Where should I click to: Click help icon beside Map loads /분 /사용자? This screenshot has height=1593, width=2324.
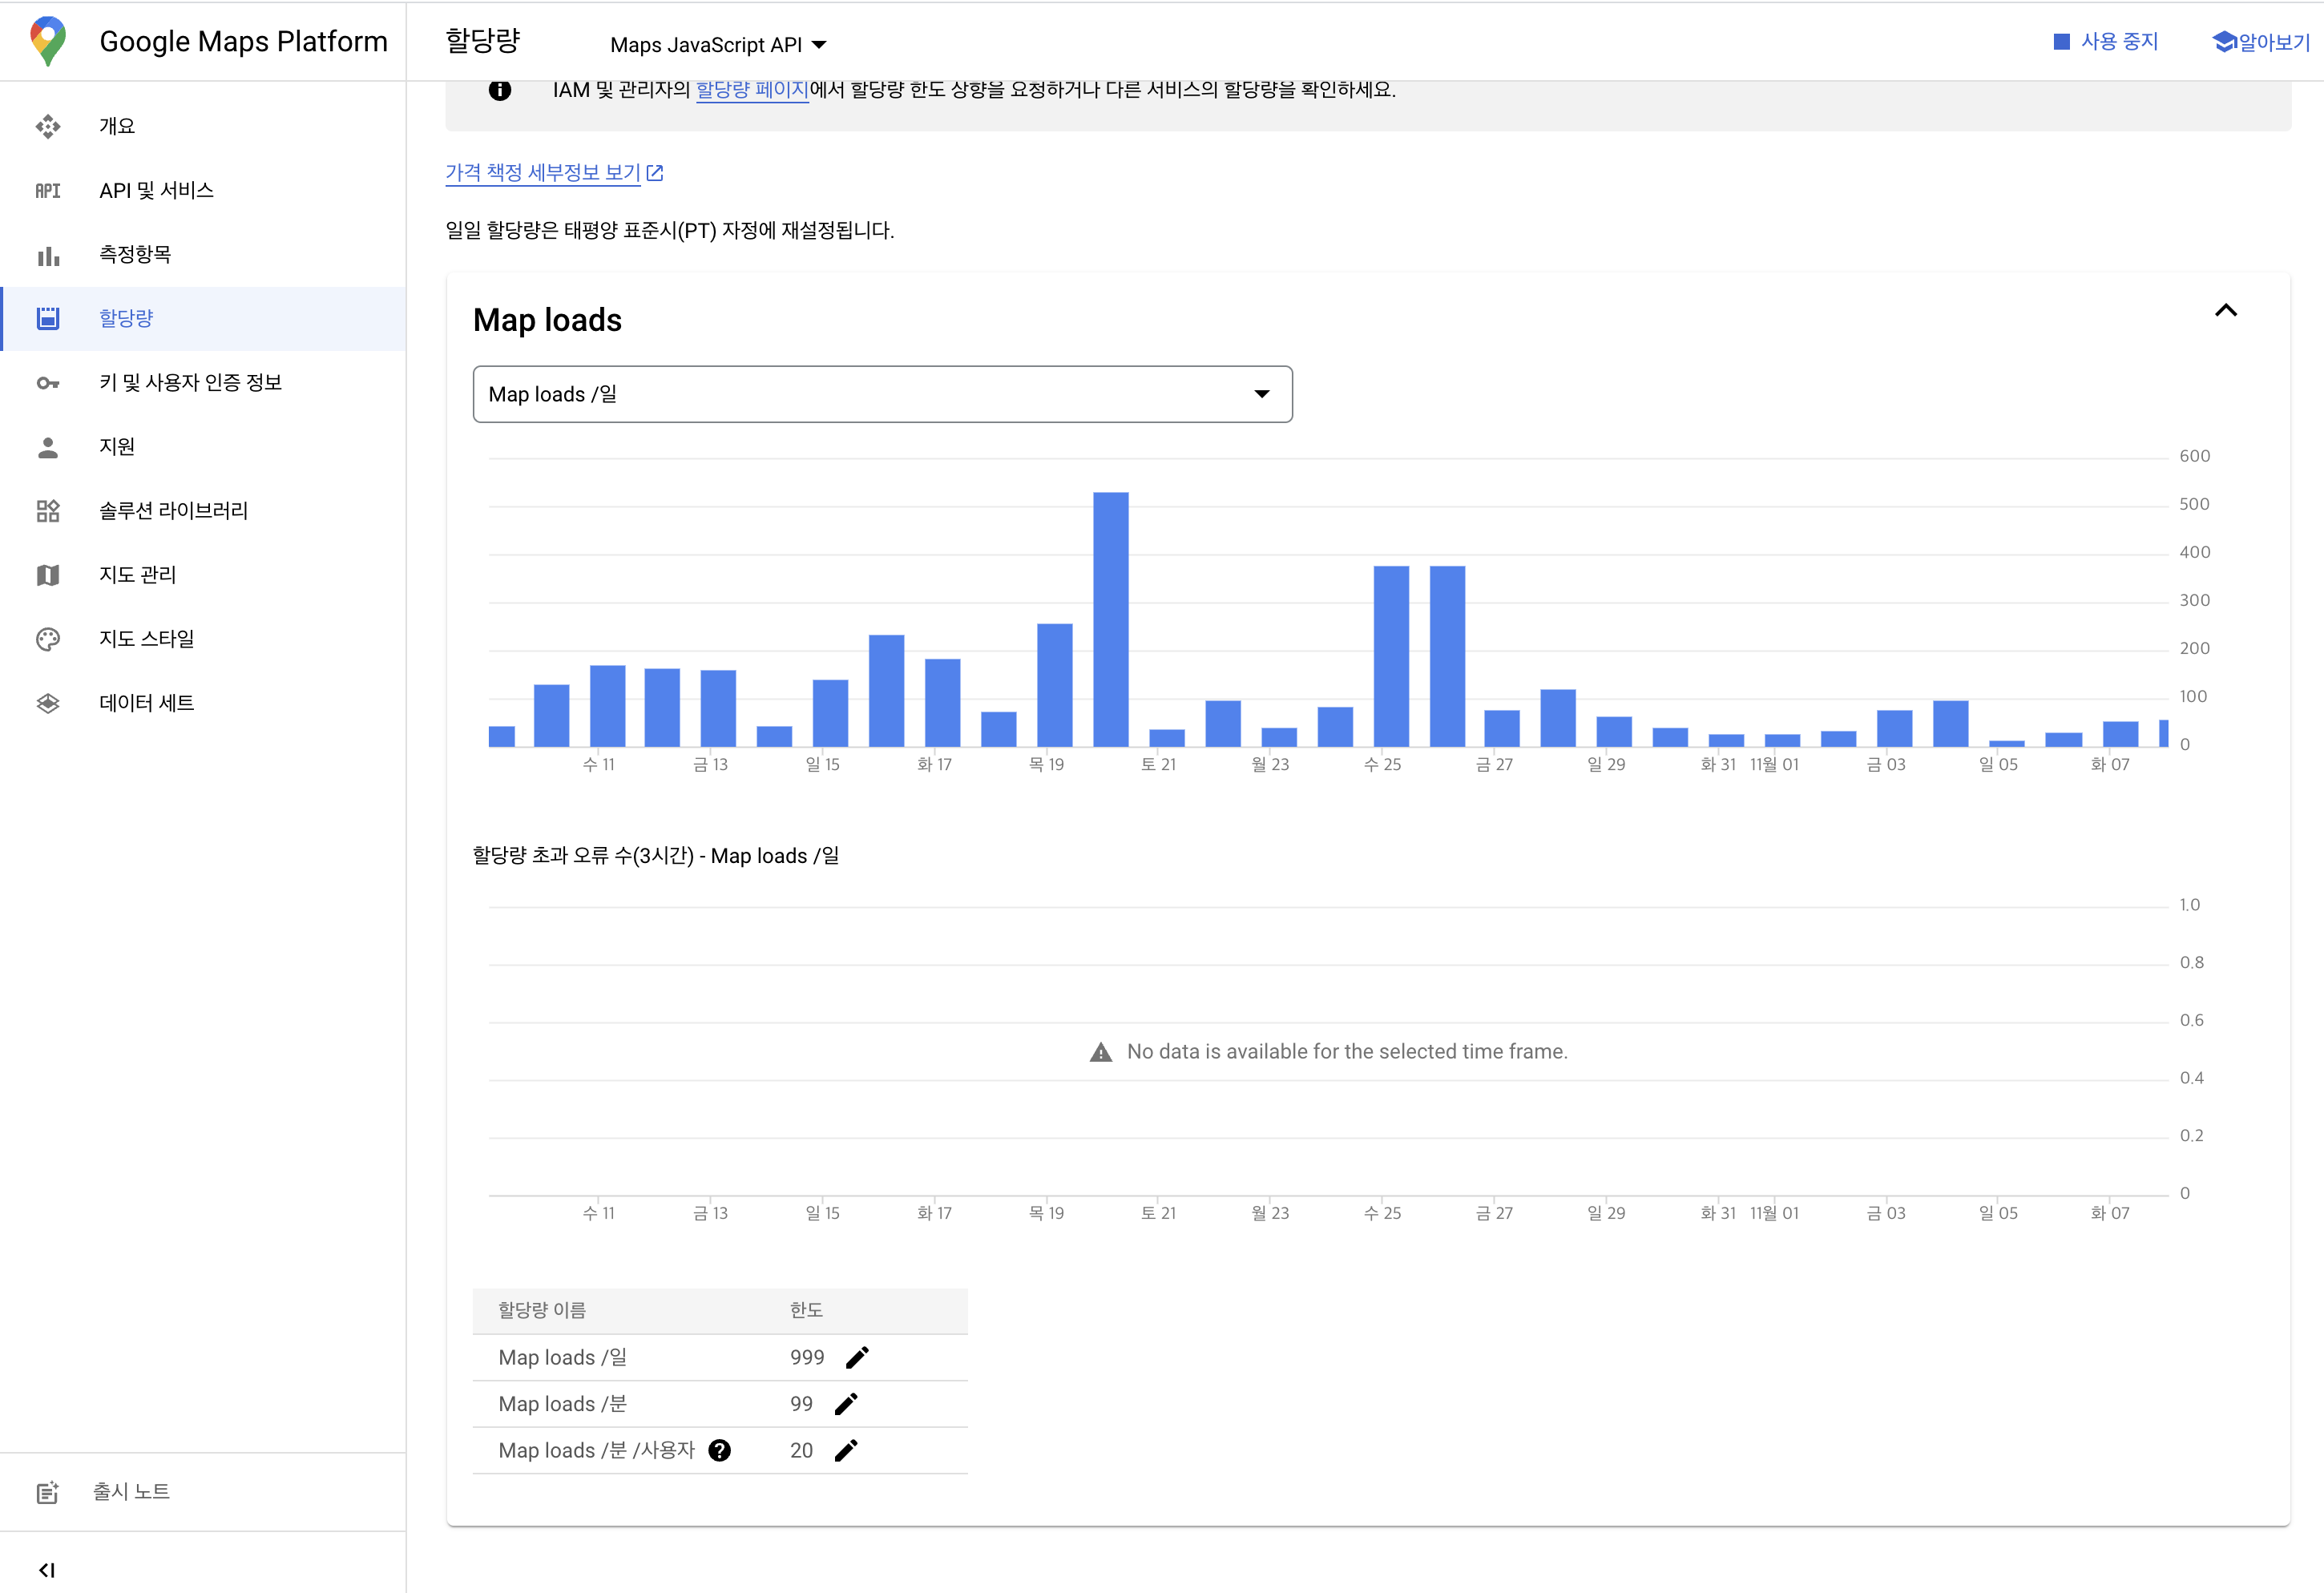719,1450
